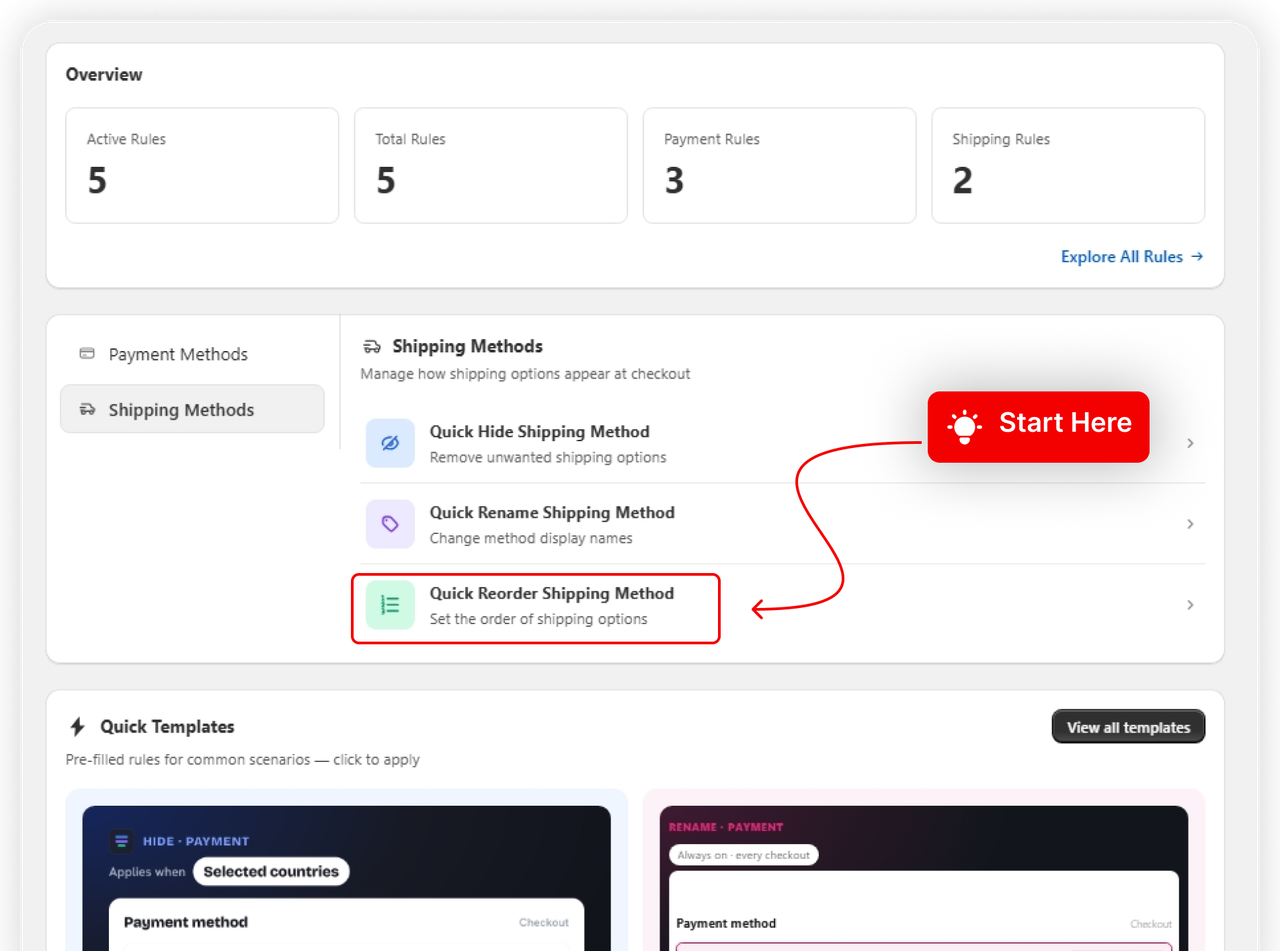Click the Hide Payment template list icon
Viewport: 1280px width, 951px height.
(x=122, y=841)
